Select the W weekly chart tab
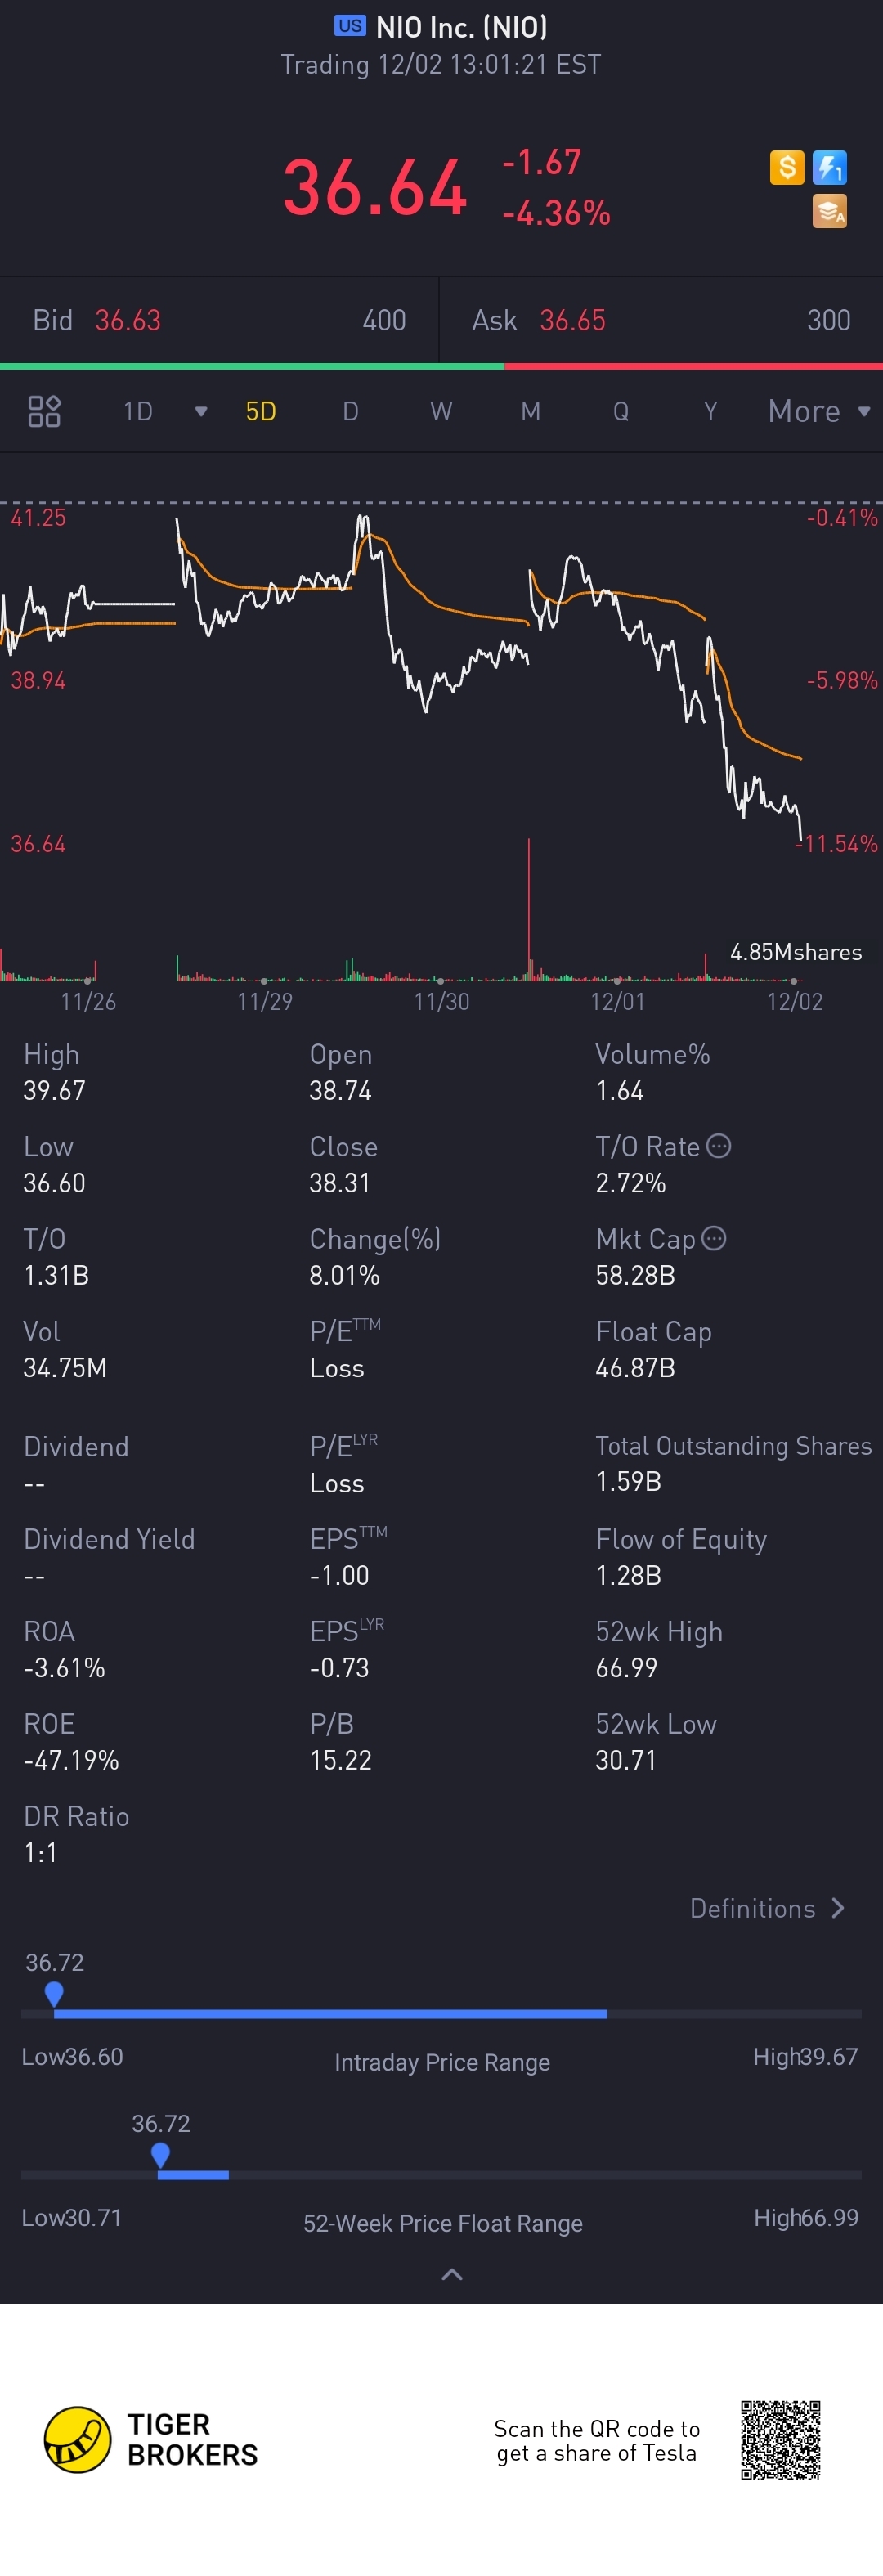The height and width of the screenshot is (2576, 883). [441, 411]
